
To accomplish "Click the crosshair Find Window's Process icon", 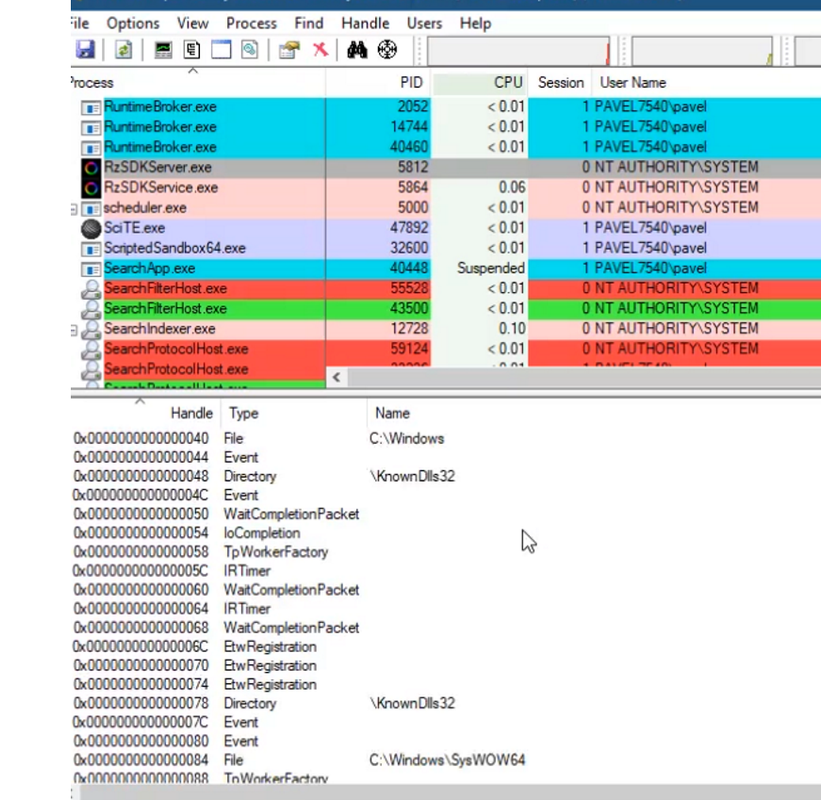I will pyautogui.click(x=387, y=50).
